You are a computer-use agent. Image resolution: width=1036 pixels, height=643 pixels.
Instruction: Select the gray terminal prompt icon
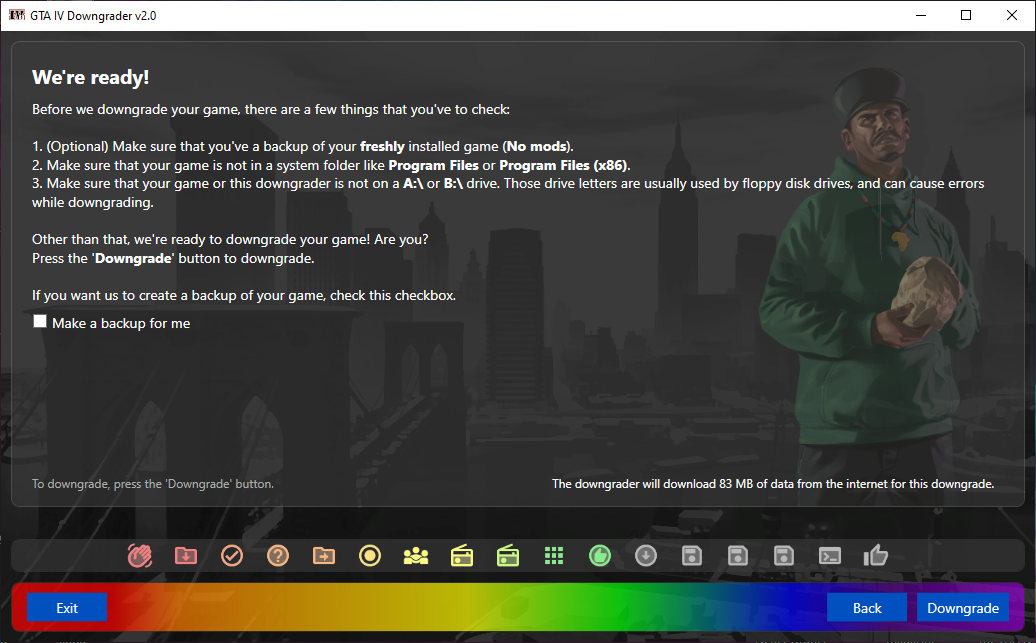coord(830,555)
